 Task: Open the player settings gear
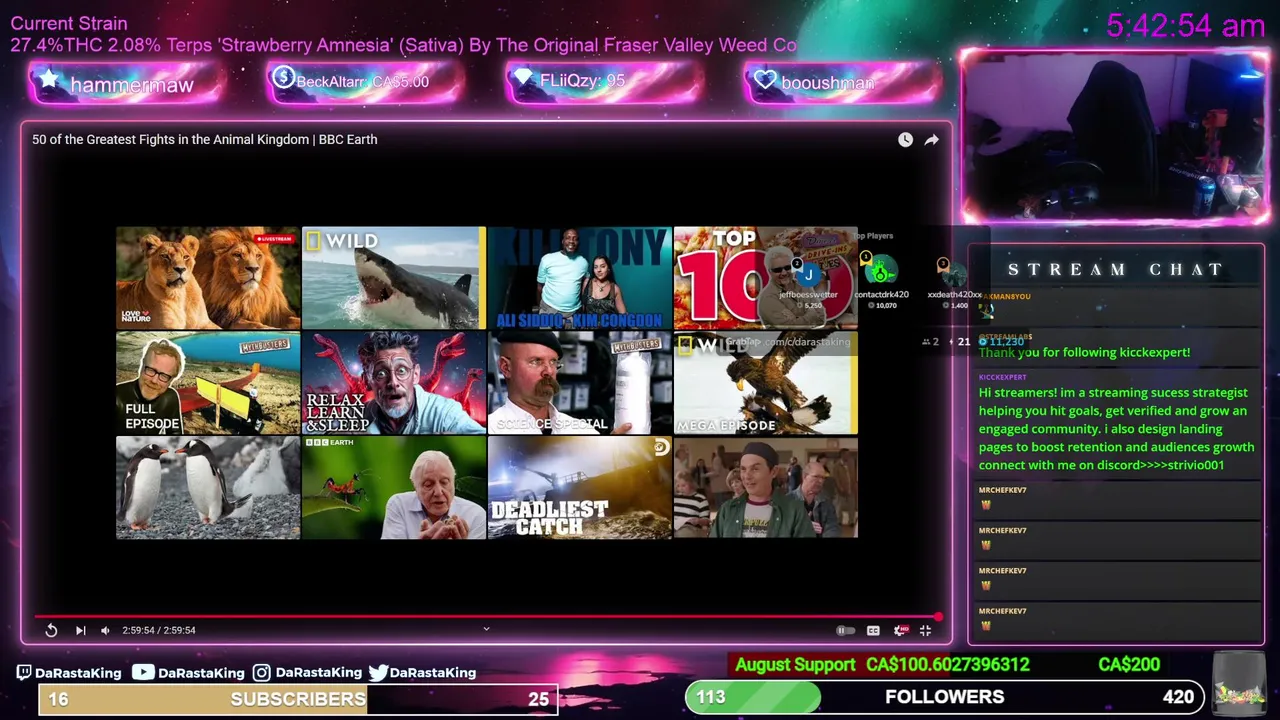tap(900, 630)
